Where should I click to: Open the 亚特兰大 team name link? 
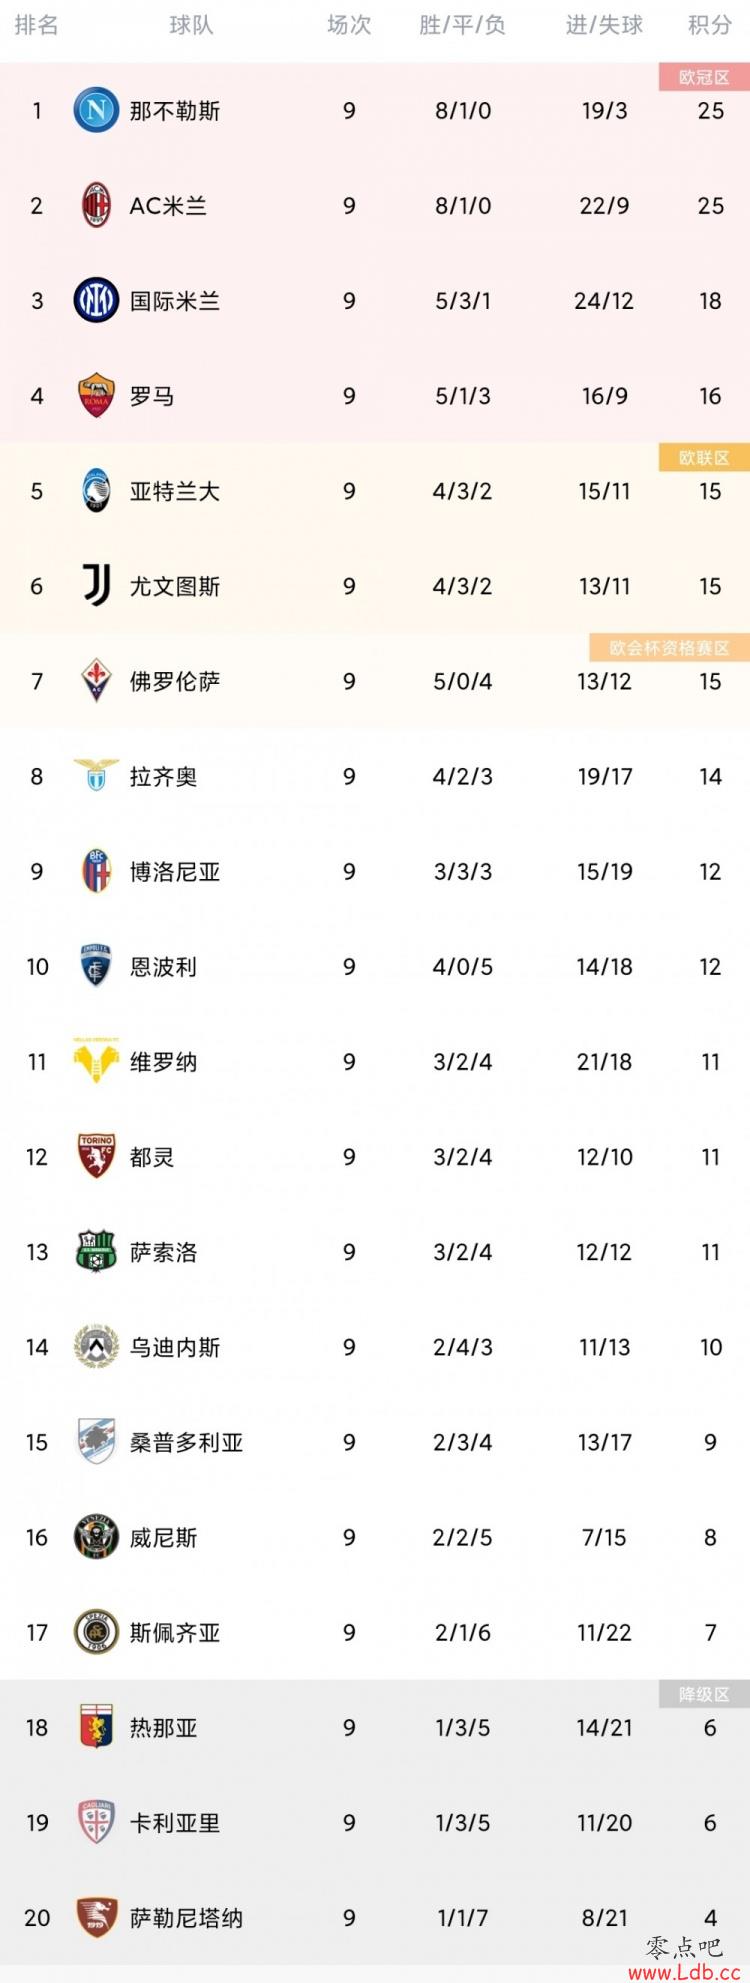coord(175,491)
